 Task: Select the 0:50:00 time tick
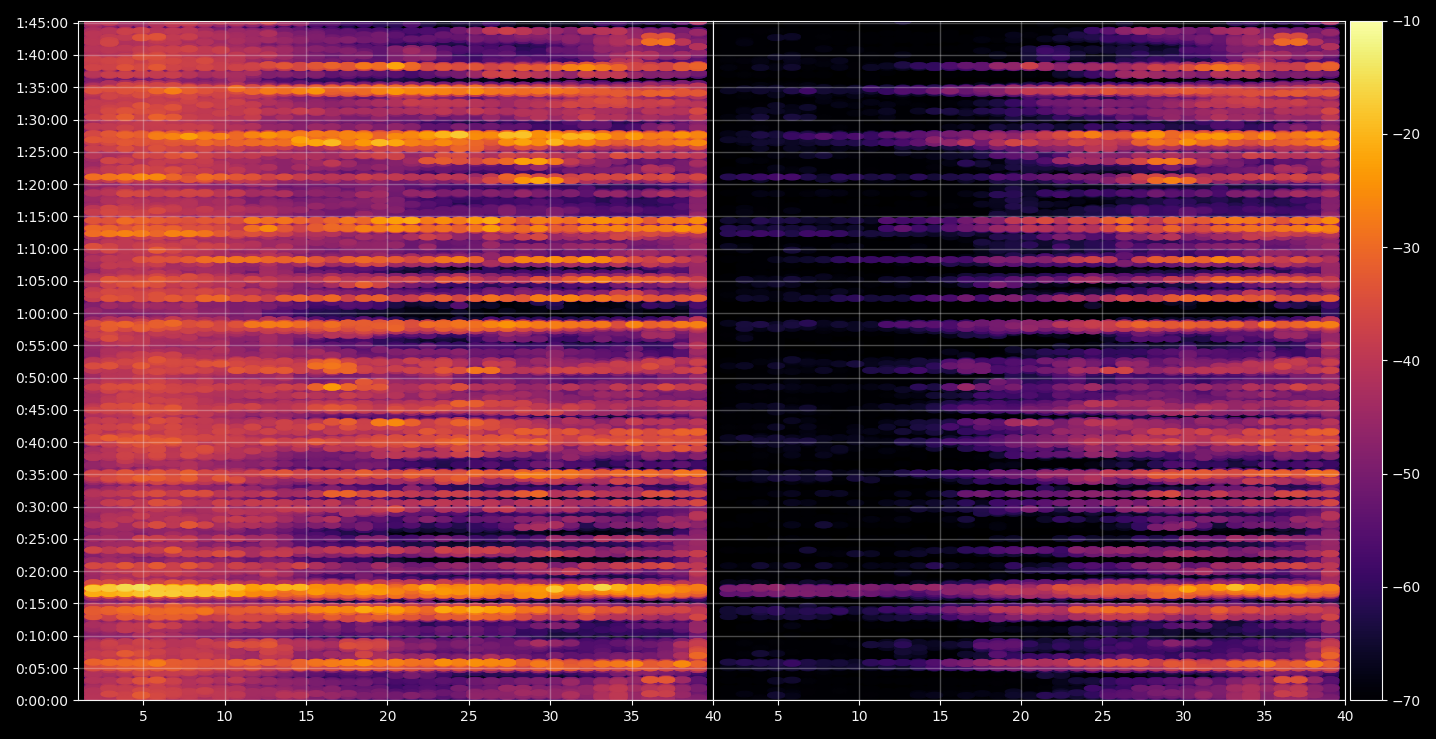42,378
